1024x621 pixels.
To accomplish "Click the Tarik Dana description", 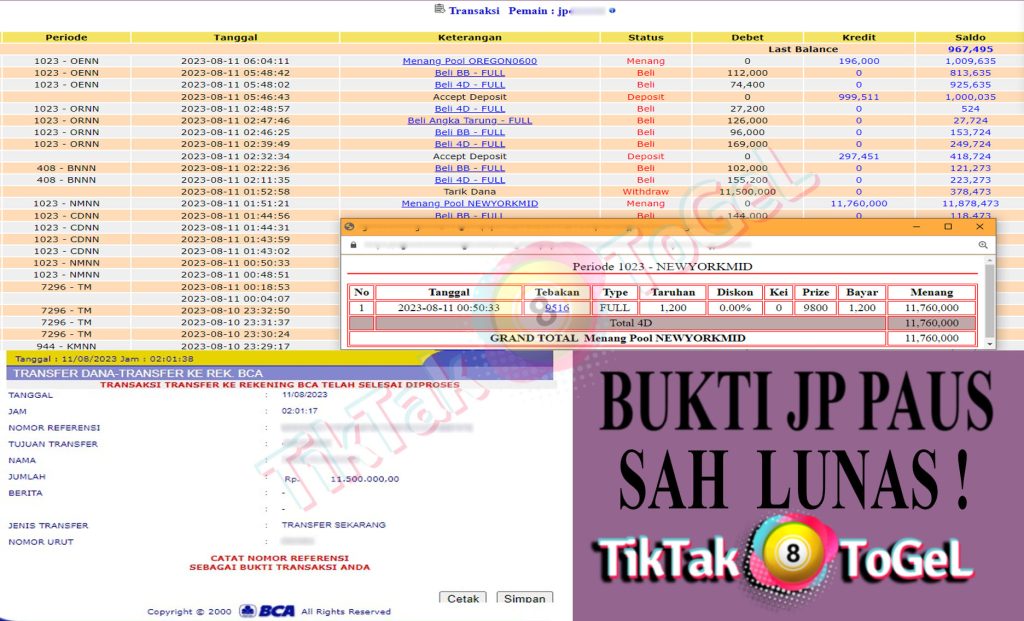I will pos(470,191).
